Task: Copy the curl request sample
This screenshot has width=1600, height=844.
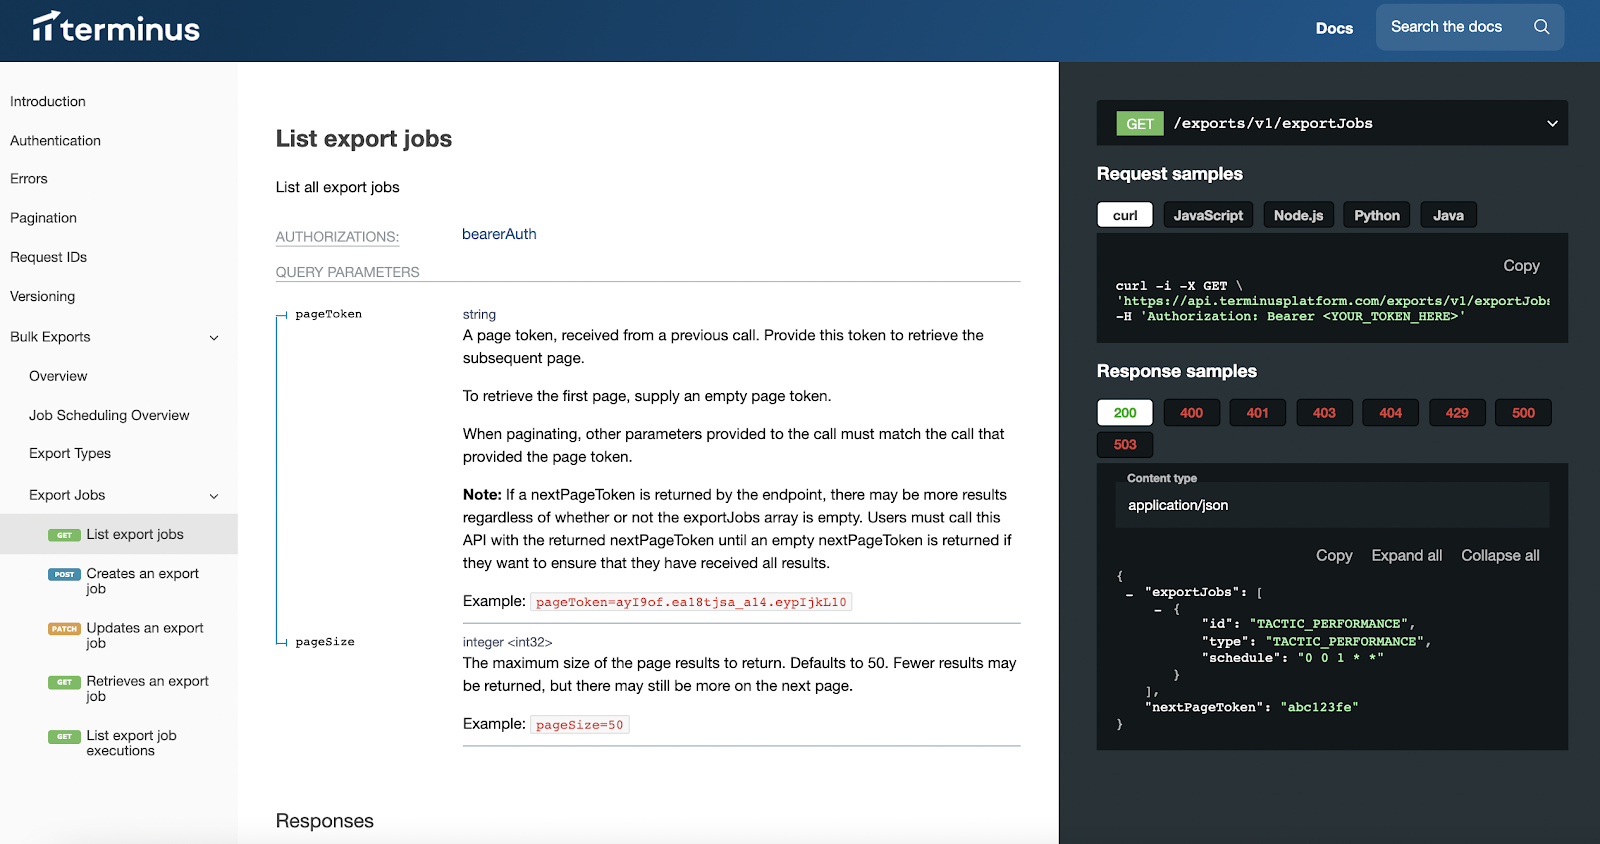Action: click(x=1521, y=266)
